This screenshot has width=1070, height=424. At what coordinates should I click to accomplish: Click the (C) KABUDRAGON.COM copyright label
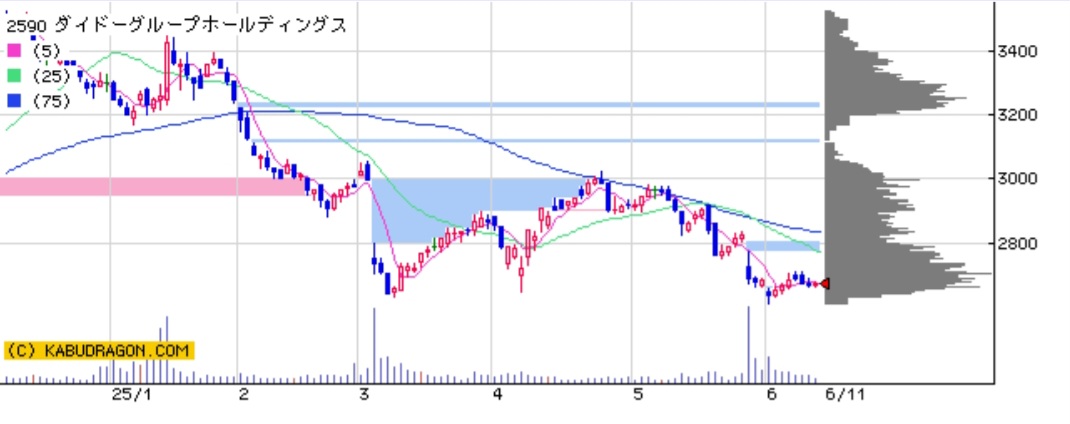point(99,351)
